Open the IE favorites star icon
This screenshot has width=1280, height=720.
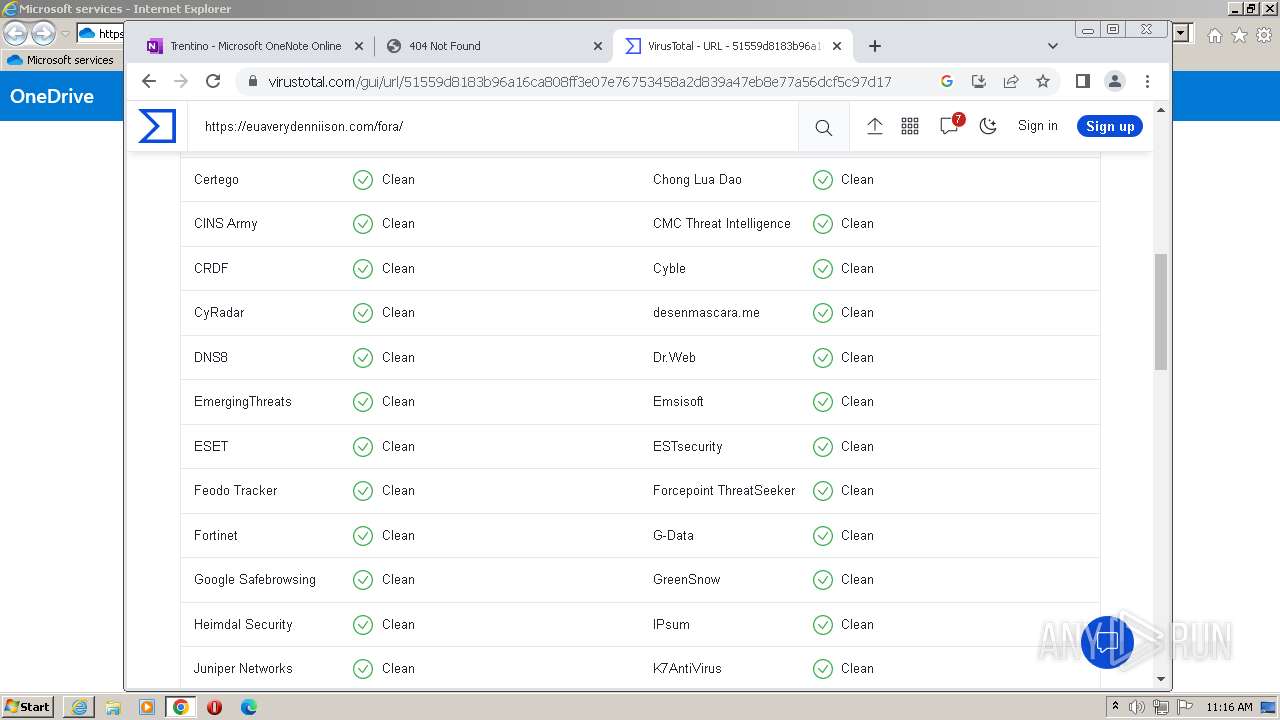1239,35
